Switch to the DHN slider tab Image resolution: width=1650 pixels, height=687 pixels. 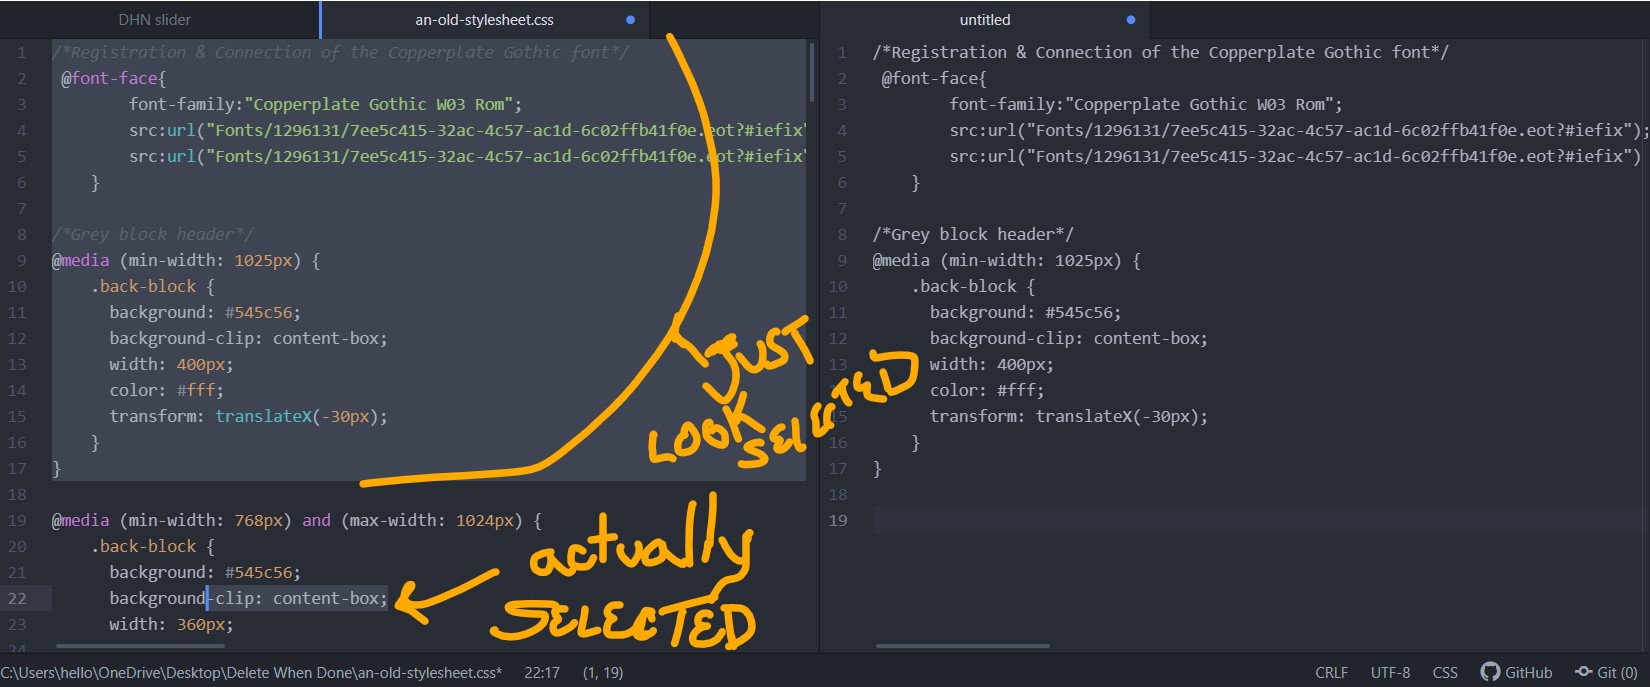pyautogui.click(x=155, y=20)
